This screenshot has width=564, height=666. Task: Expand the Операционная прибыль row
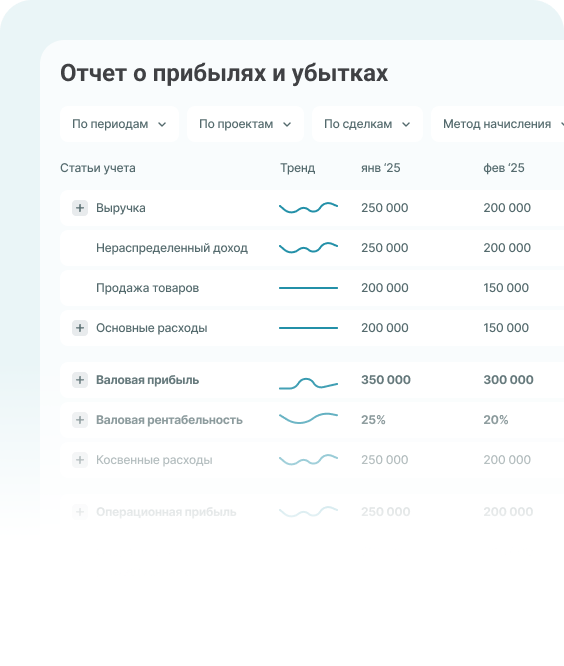pyautogui.click(x=80, y=511)
